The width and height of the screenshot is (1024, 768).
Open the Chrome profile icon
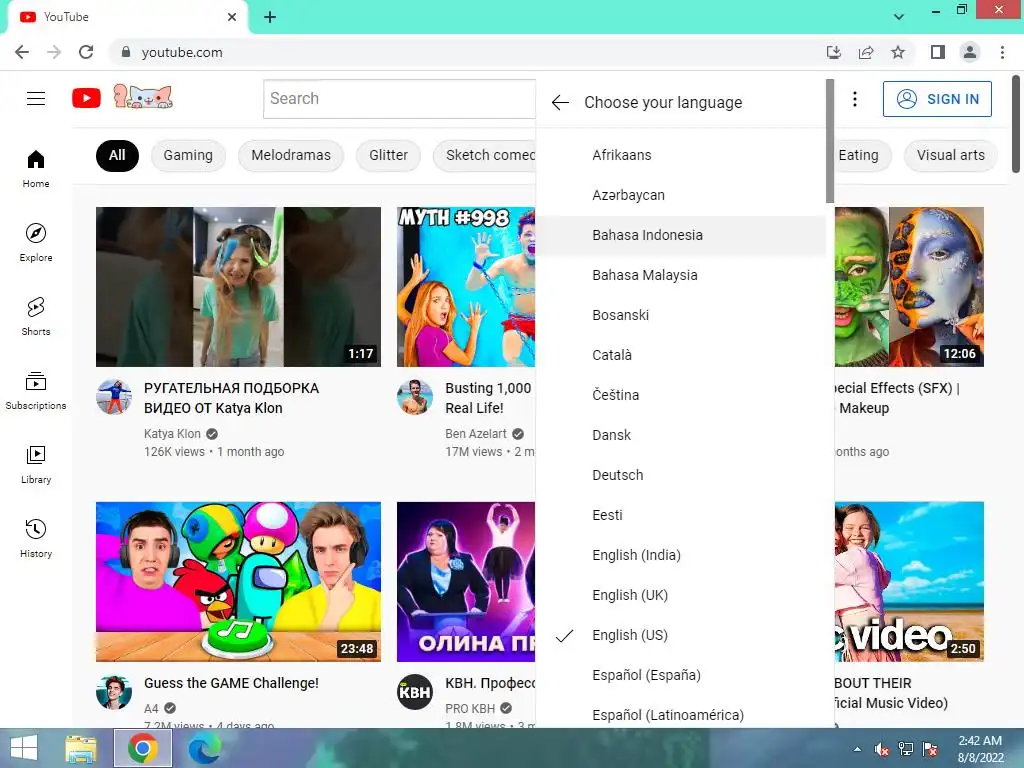970,52
